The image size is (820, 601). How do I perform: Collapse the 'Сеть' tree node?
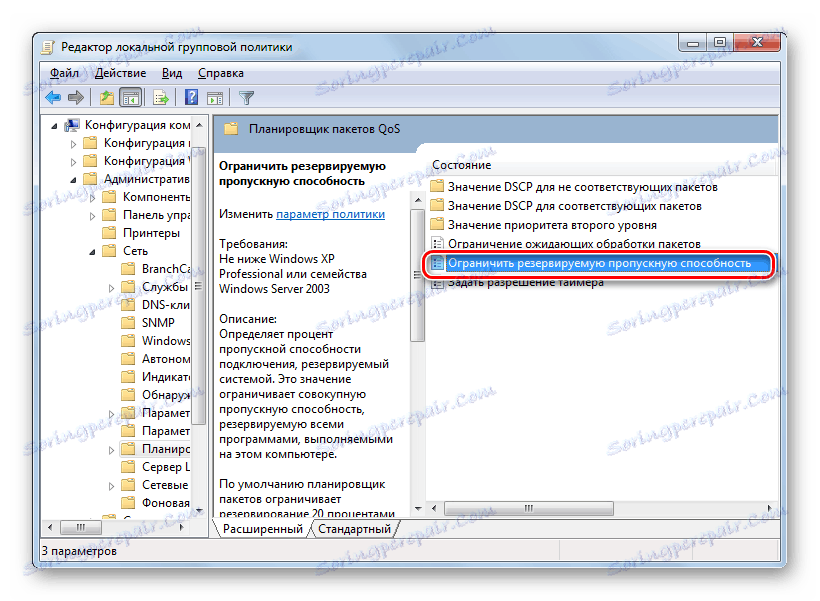pyautogui.click(x=92, y=252)
